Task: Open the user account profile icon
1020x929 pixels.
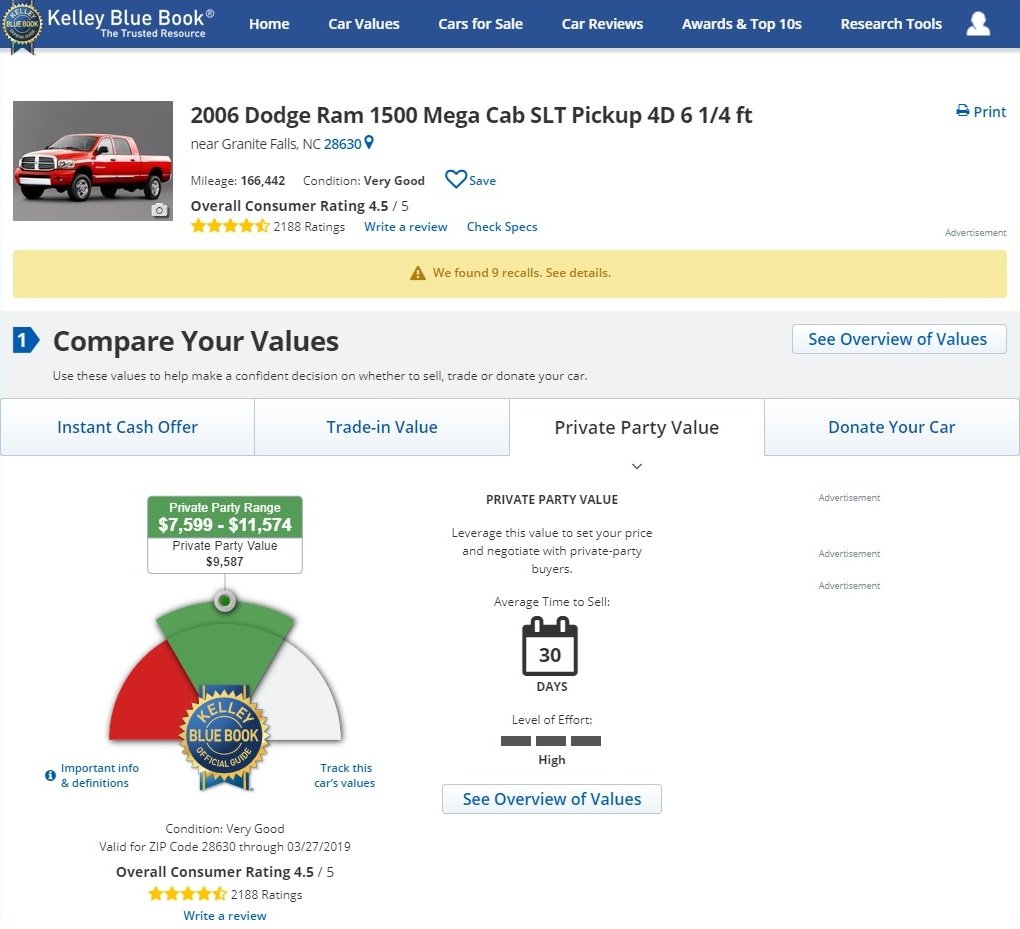Action: (x=978, y=24)
